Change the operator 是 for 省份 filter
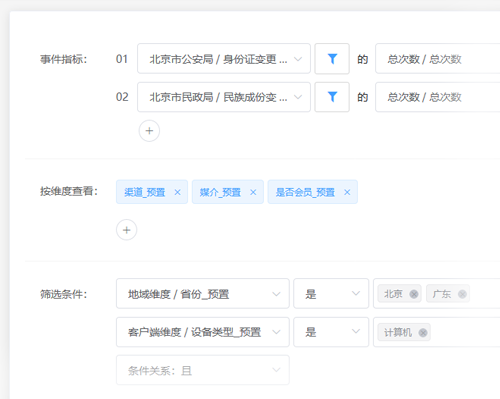This screenshot has width=500, height=399. coord(331,294)
